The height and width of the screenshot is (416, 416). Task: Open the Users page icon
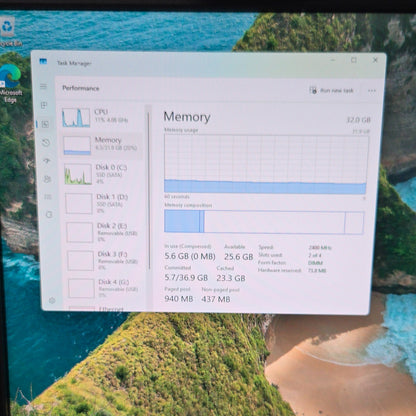[47, 179]
